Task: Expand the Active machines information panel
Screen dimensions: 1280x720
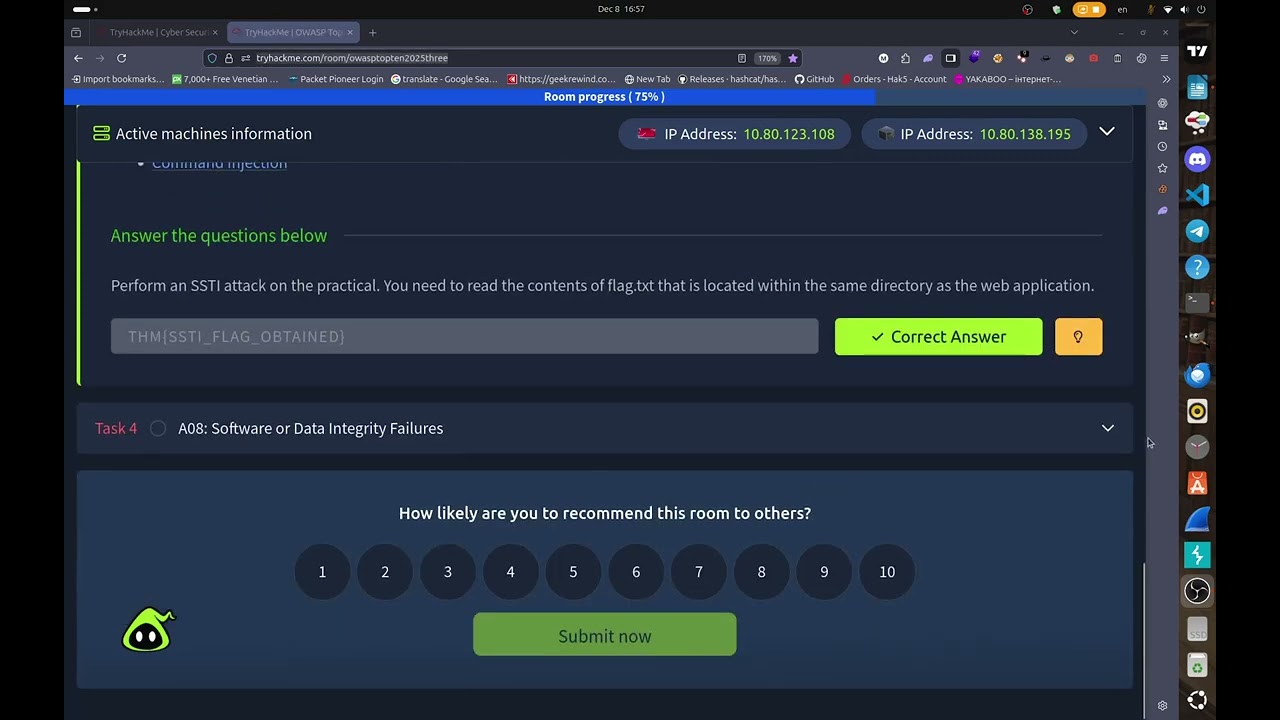Action: tap(1107, 132)
